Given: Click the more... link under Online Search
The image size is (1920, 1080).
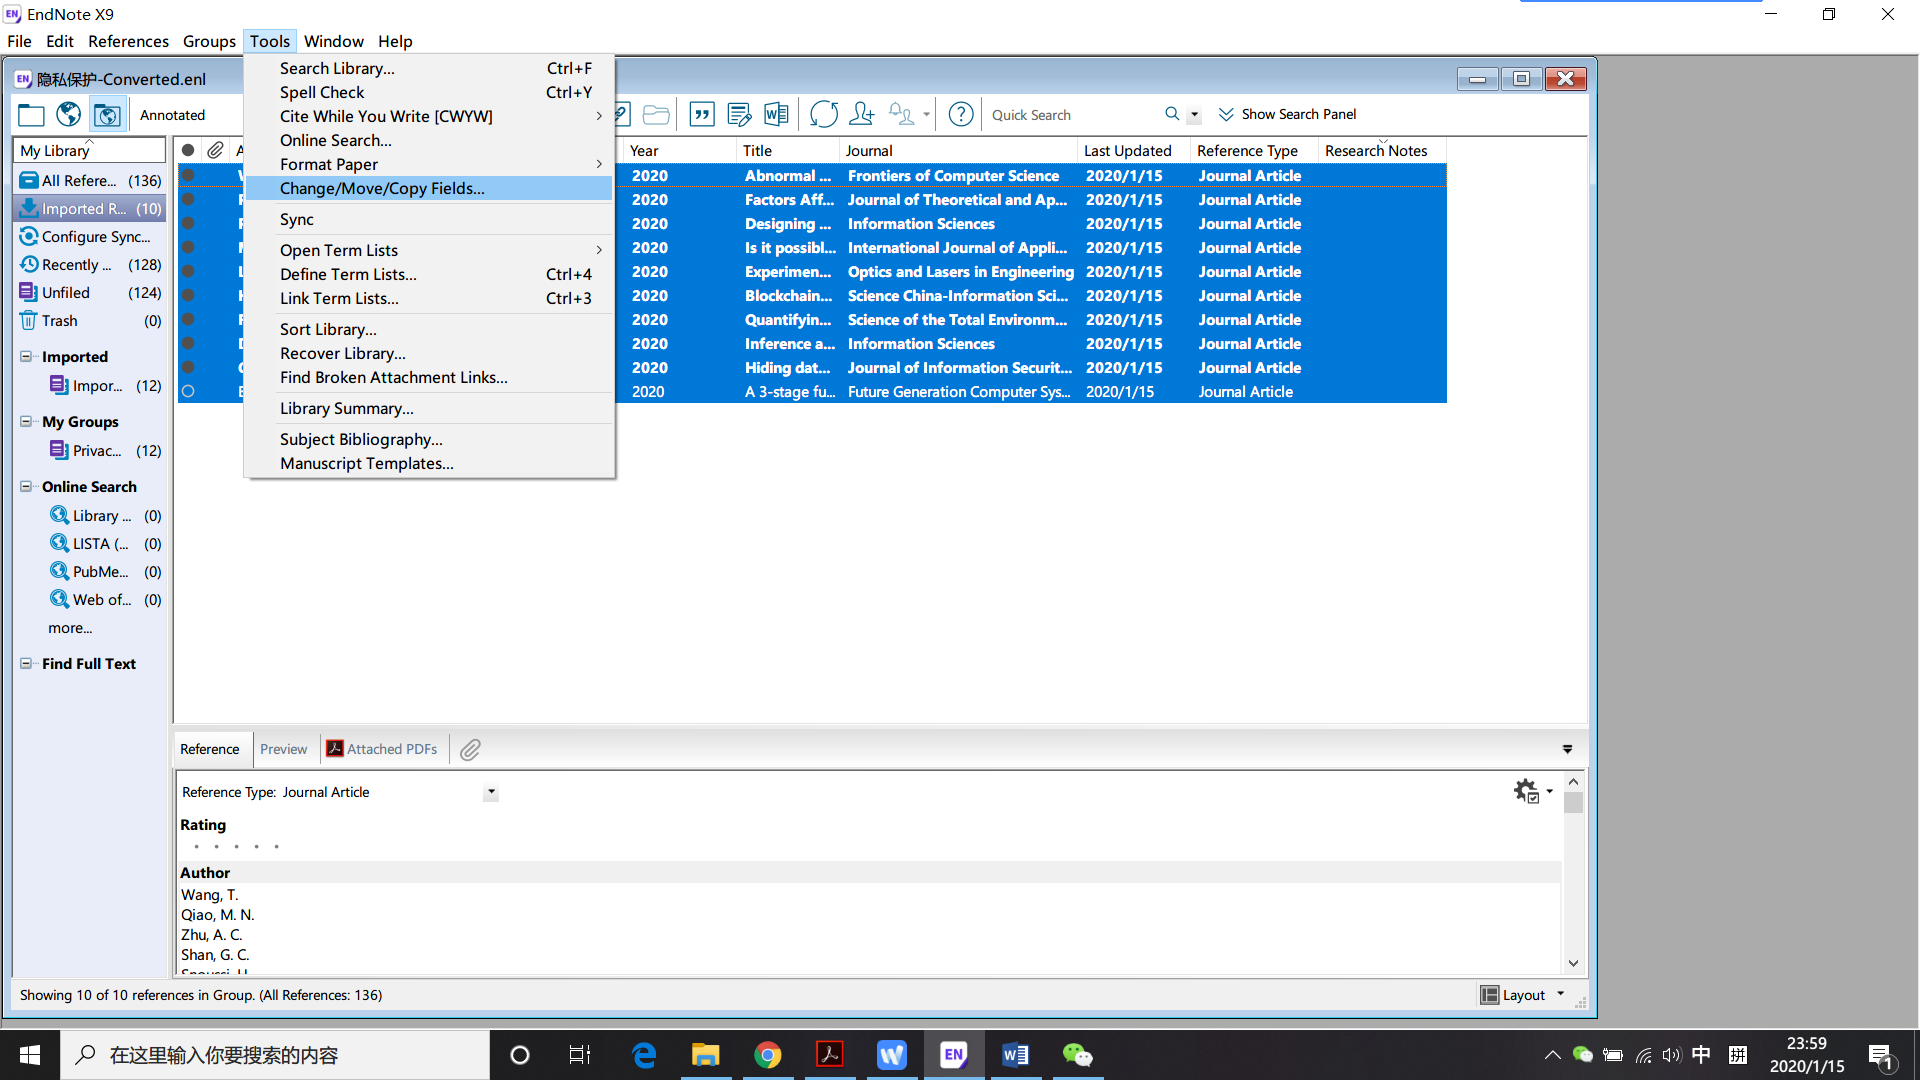Looking at the screenshot, I should click(x=70, y=627).
